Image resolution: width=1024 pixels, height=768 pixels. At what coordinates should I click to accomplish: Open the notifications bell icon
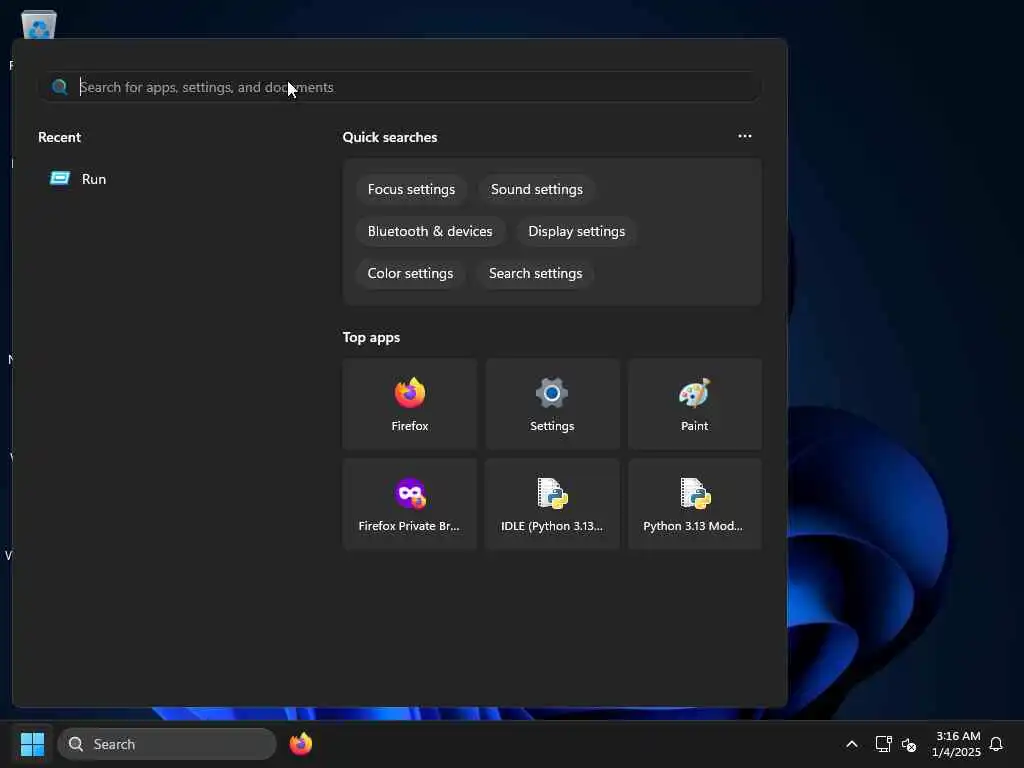tap(996, 744)
